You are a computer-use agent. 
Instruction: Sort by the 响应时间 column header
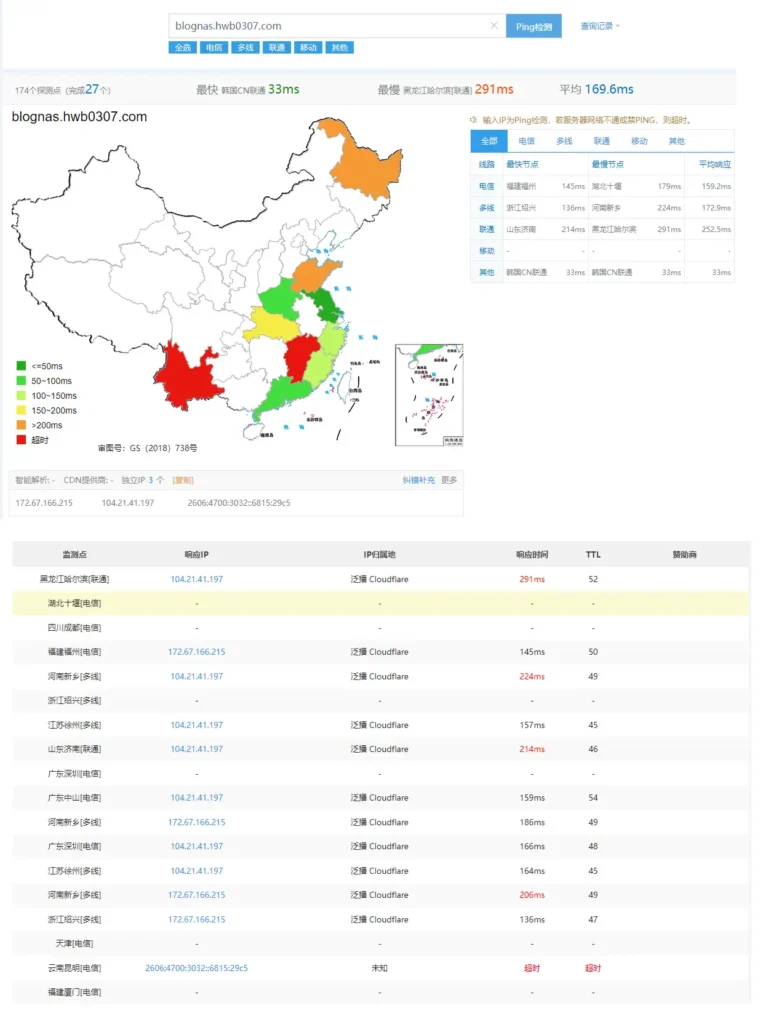[530, 554]
